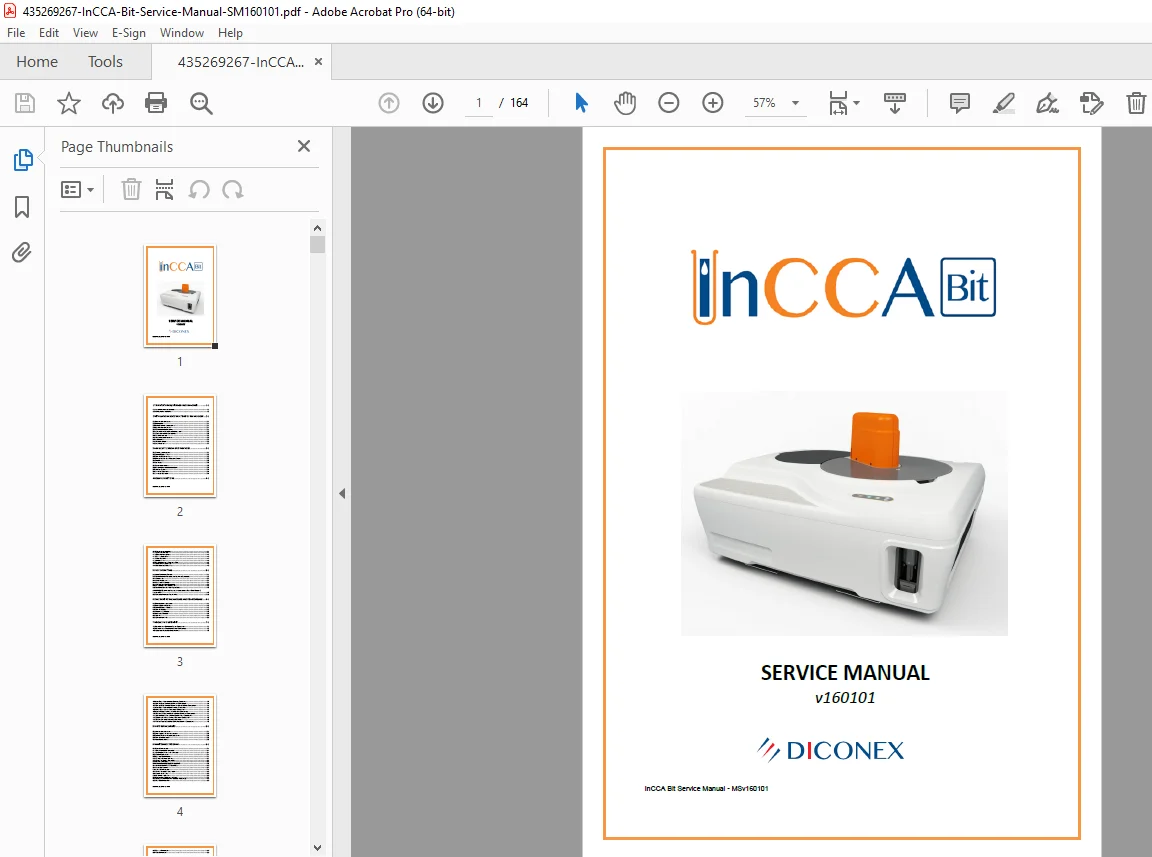Select the arrow Selection tool
The width and height of the screenshot is (1152, 857).
[581, 103]
